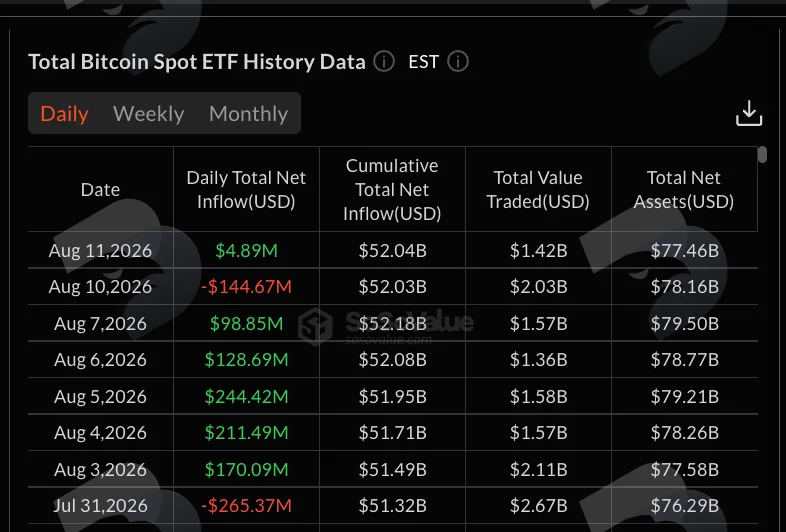Click the Date column header
This screenshot has width=786, height=532.
(100, 190)
